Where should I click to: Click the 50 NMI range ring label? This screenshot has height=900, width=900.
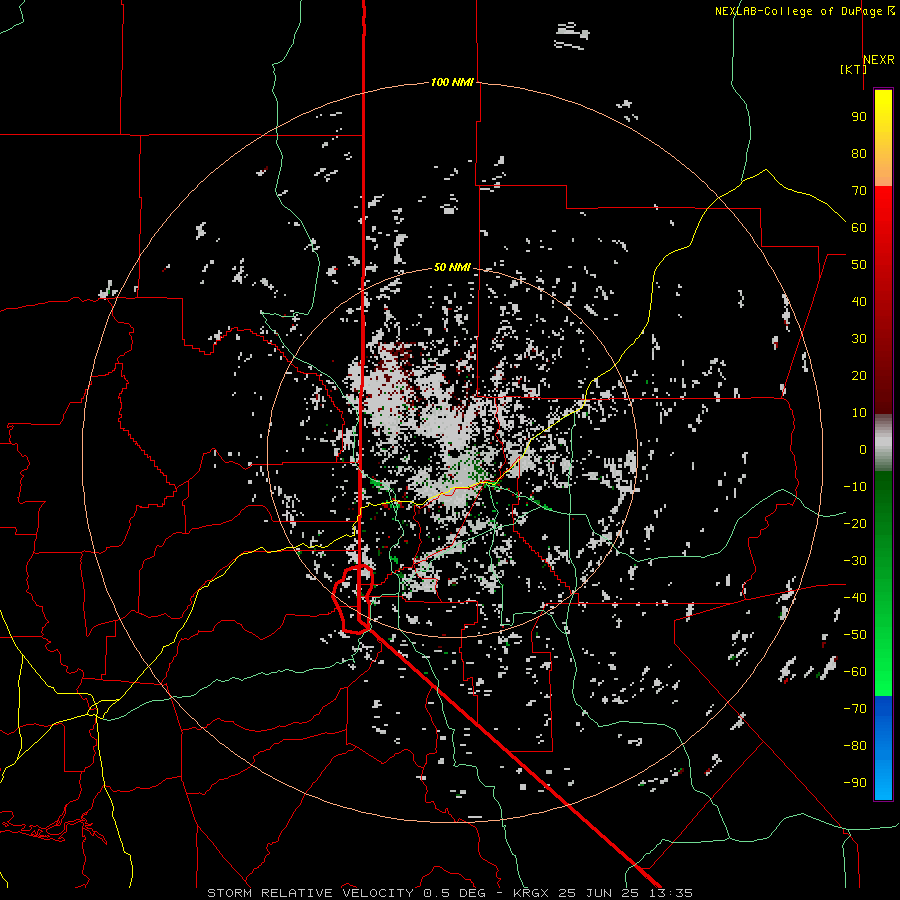pos(452,267)
